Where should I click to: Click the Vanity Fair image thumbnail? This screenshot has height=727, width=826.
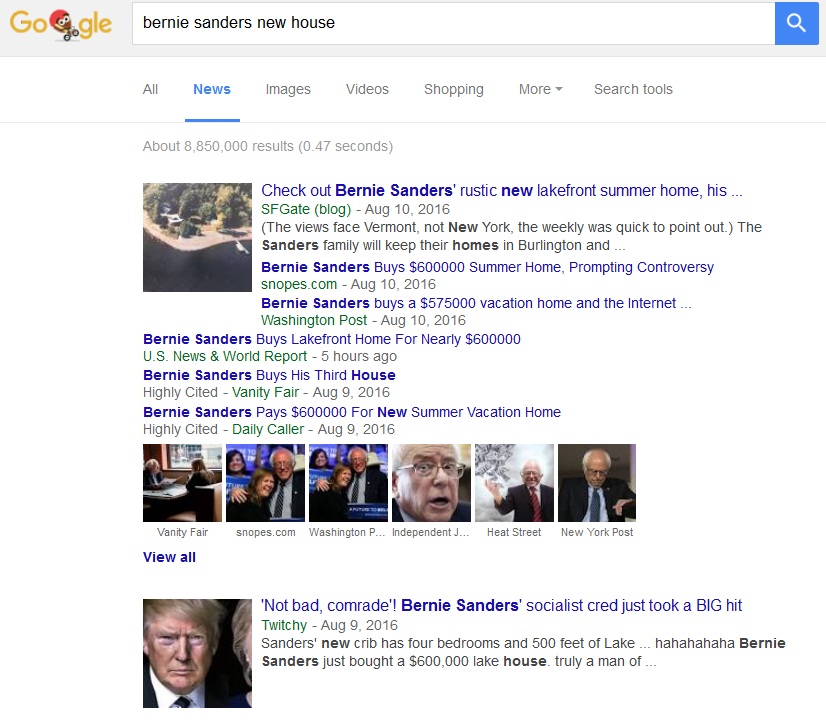click(x=182, y=483)
